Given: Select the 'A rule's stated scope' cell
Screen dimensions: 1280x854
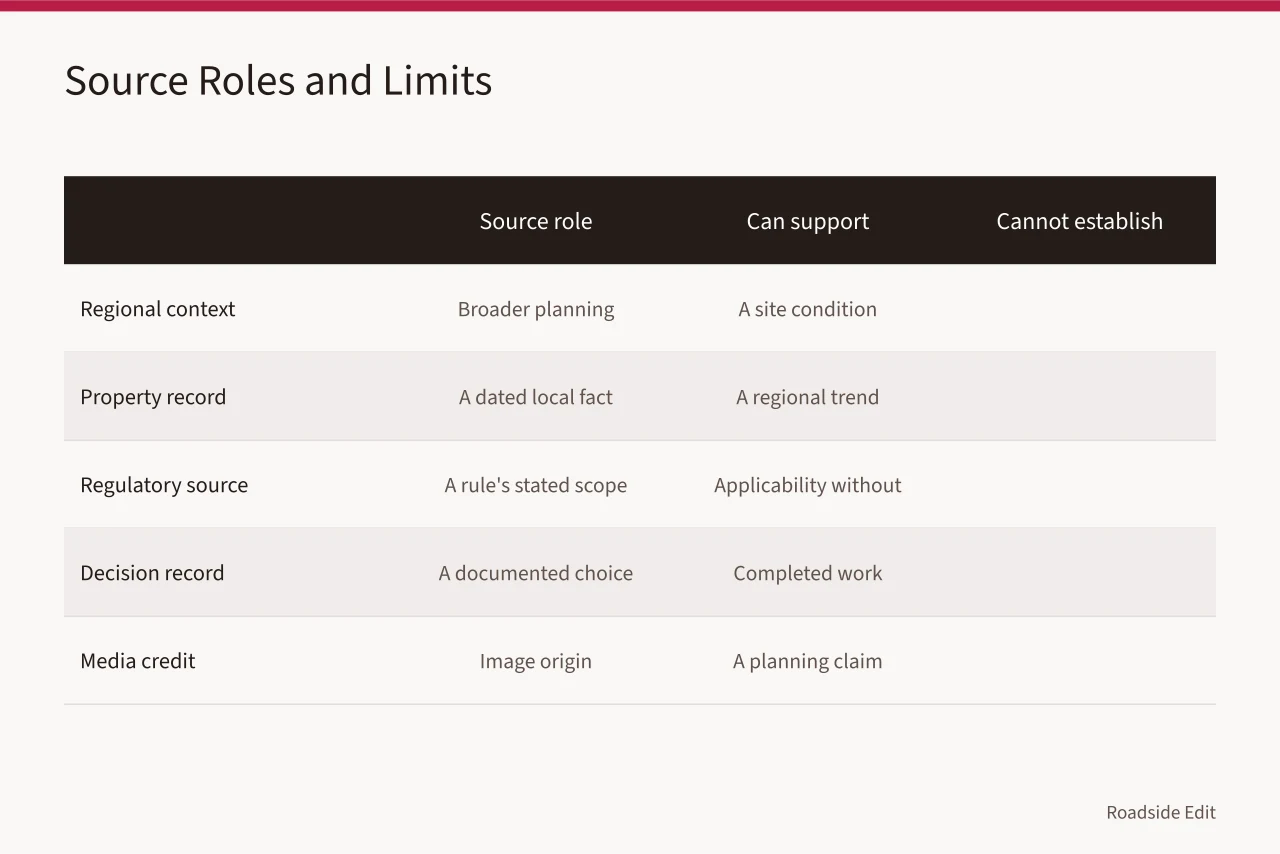Looking at the screenshot, I should pos(536,485).
